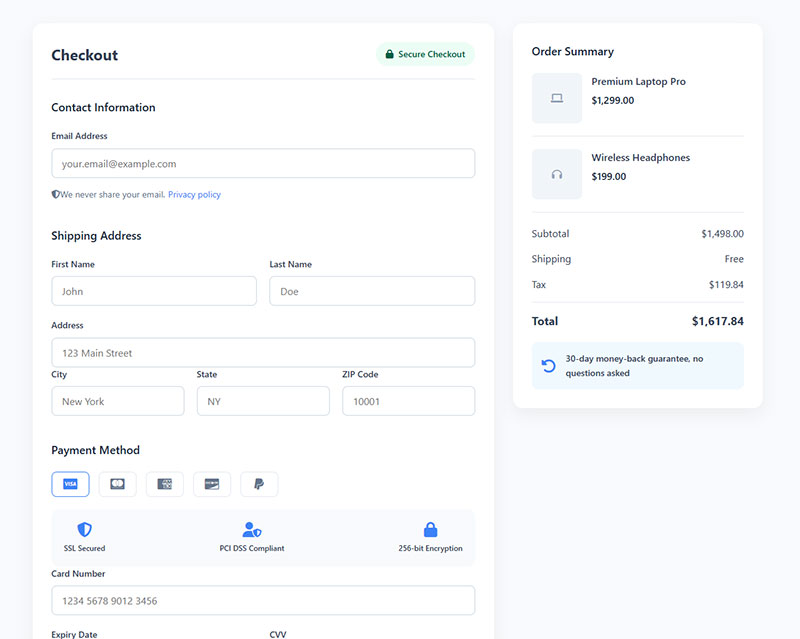The width and height of the screenshot is (800, 639).
Task: Click into the First Name field
Action: [154, 291]
